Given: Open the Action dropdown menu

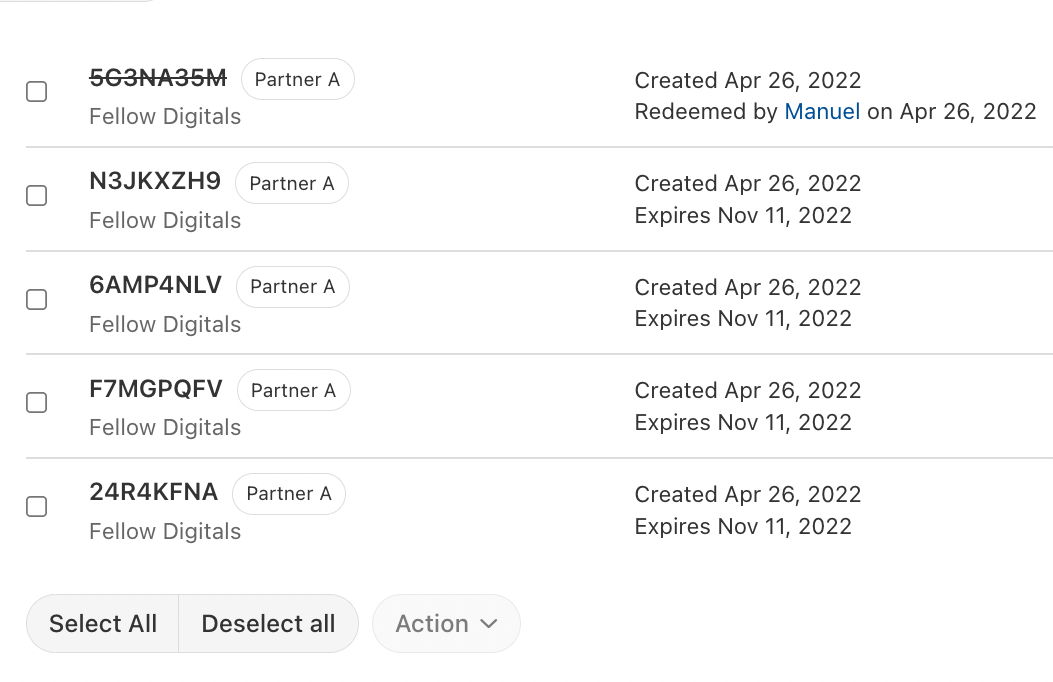Looking at the screenshot, I should [446, 624].
